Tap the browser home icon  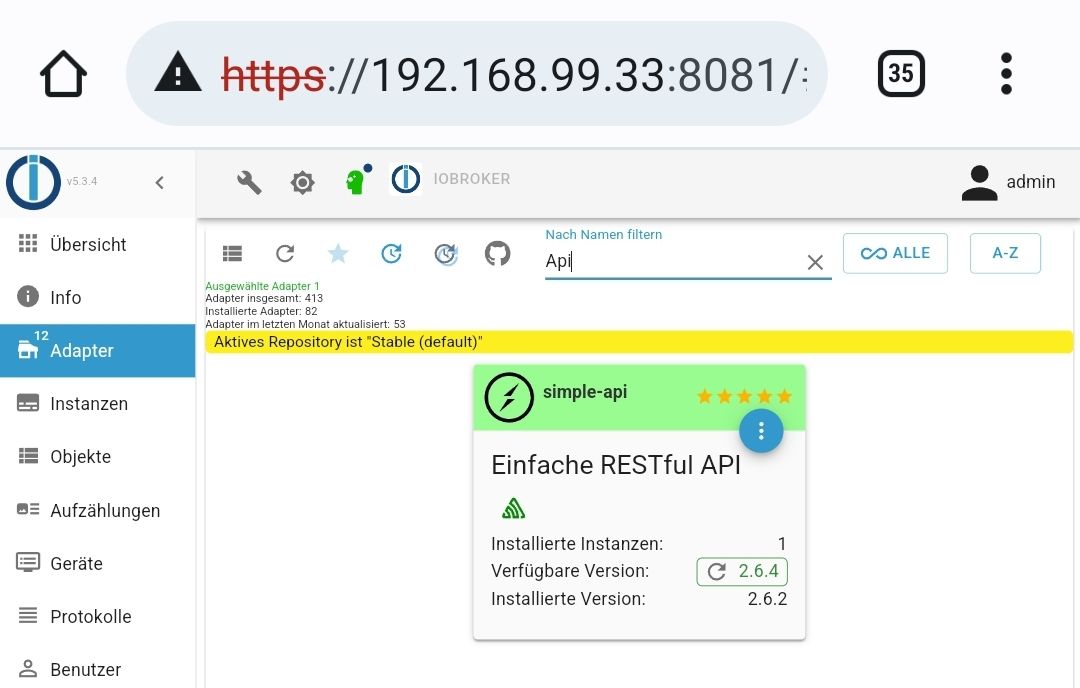[x=63, y=74]
